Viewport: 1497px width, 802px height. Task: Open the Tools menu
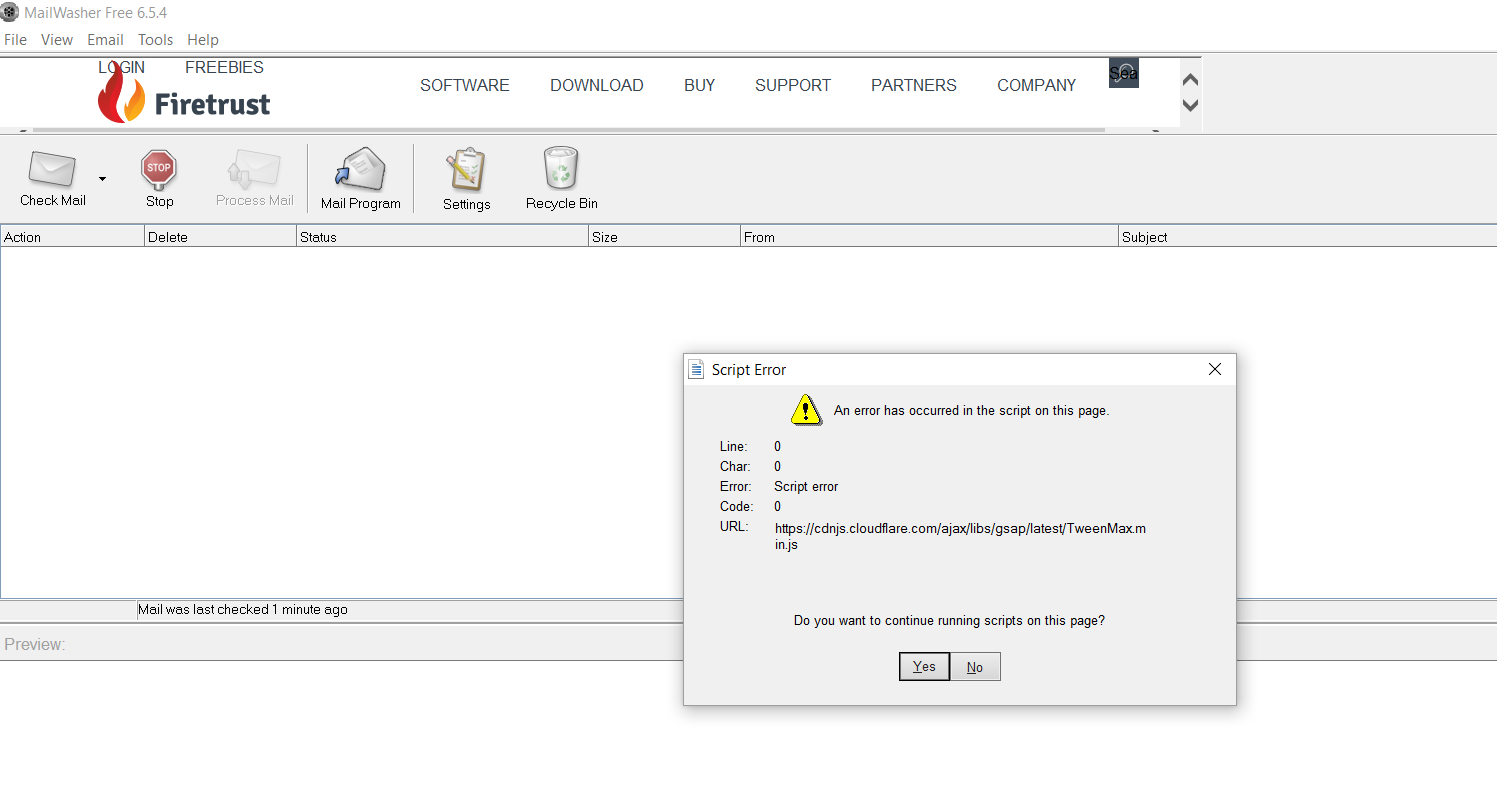(155, 40)
